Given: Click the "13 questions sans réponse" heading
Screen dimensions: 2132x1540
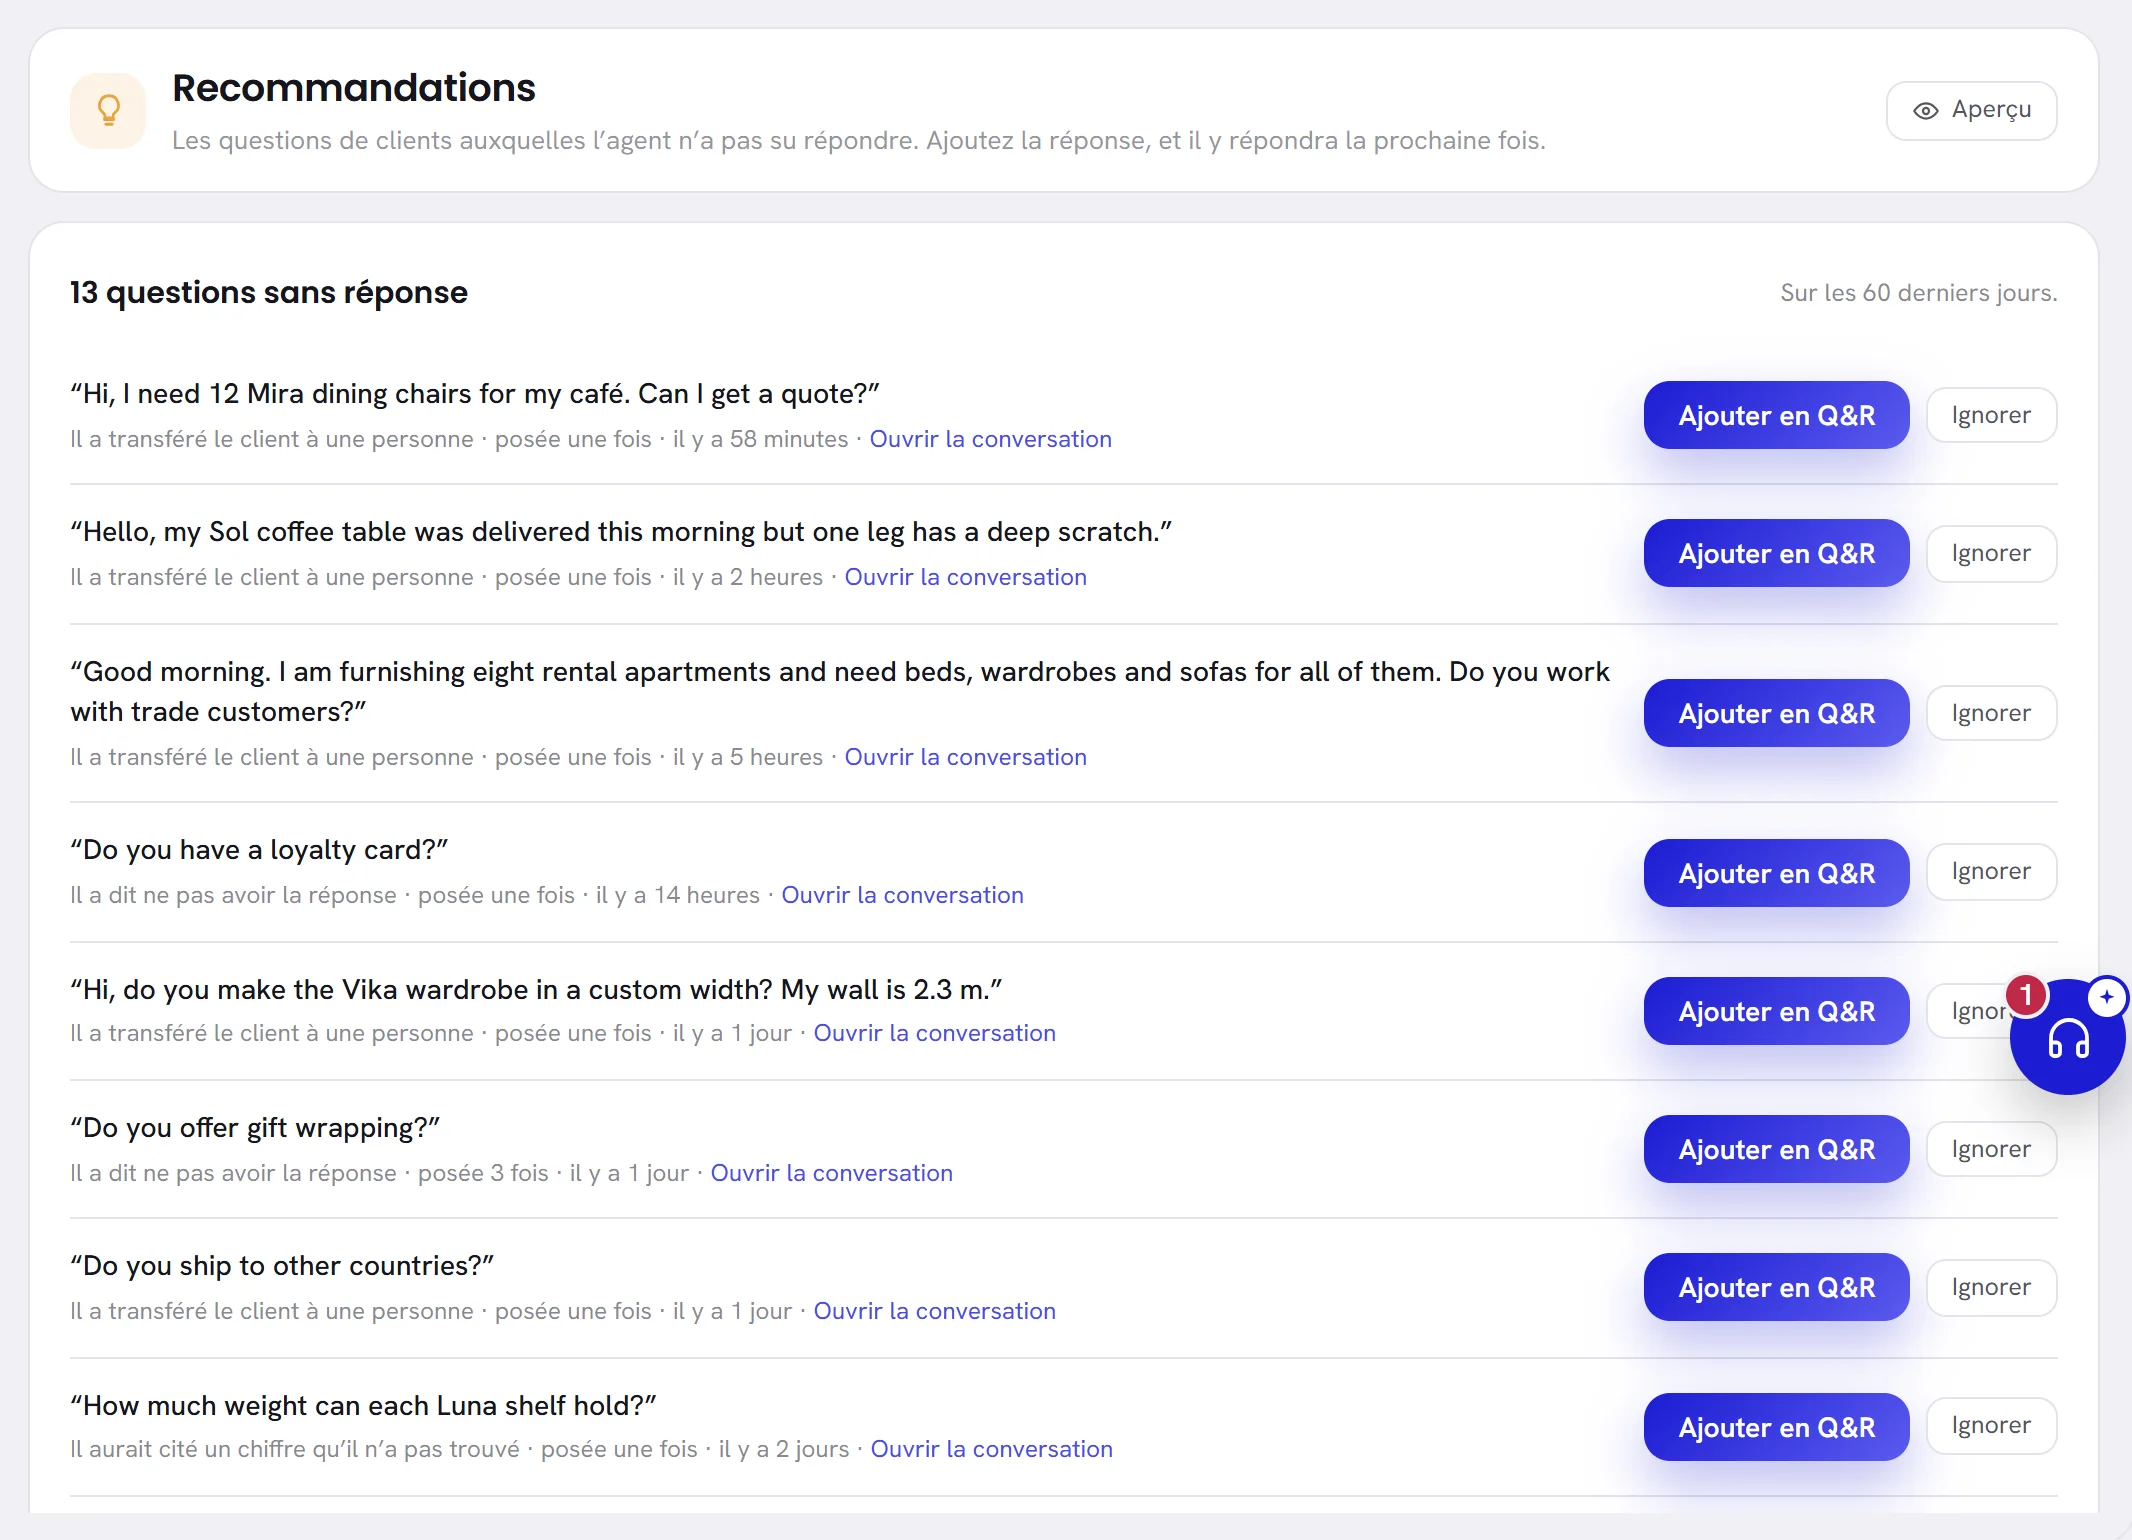Looking at the screenshot, I should tap(269, 292).
